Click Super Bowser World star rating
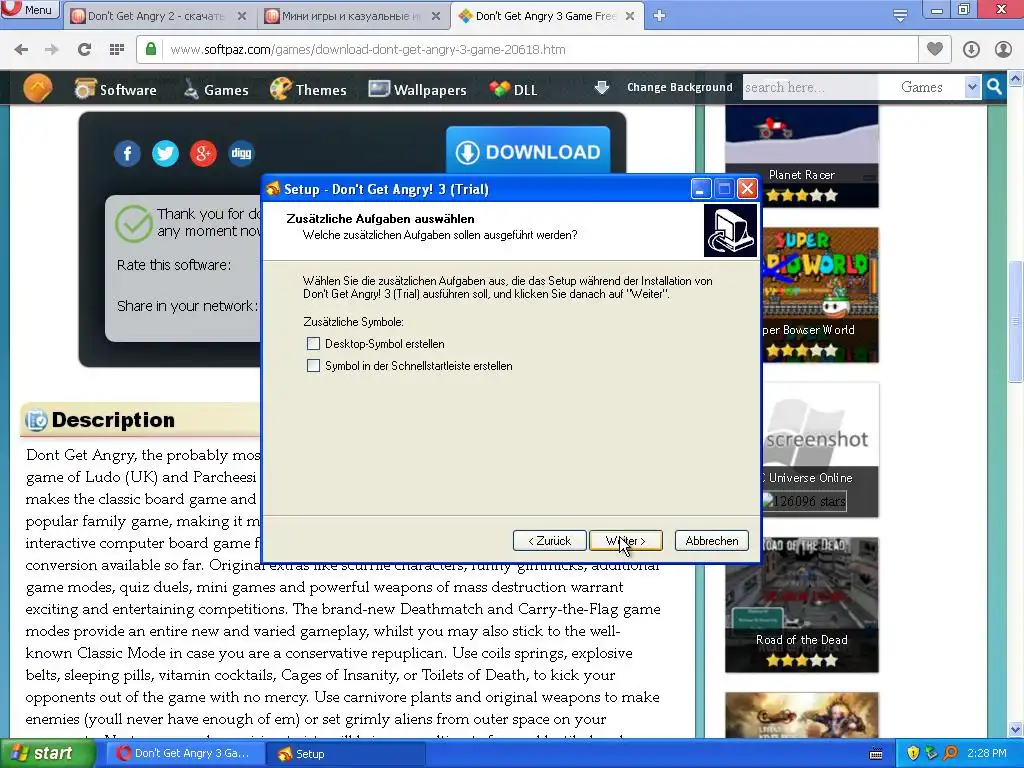This screenshot has height=768, width=1024. pos(801,351)
